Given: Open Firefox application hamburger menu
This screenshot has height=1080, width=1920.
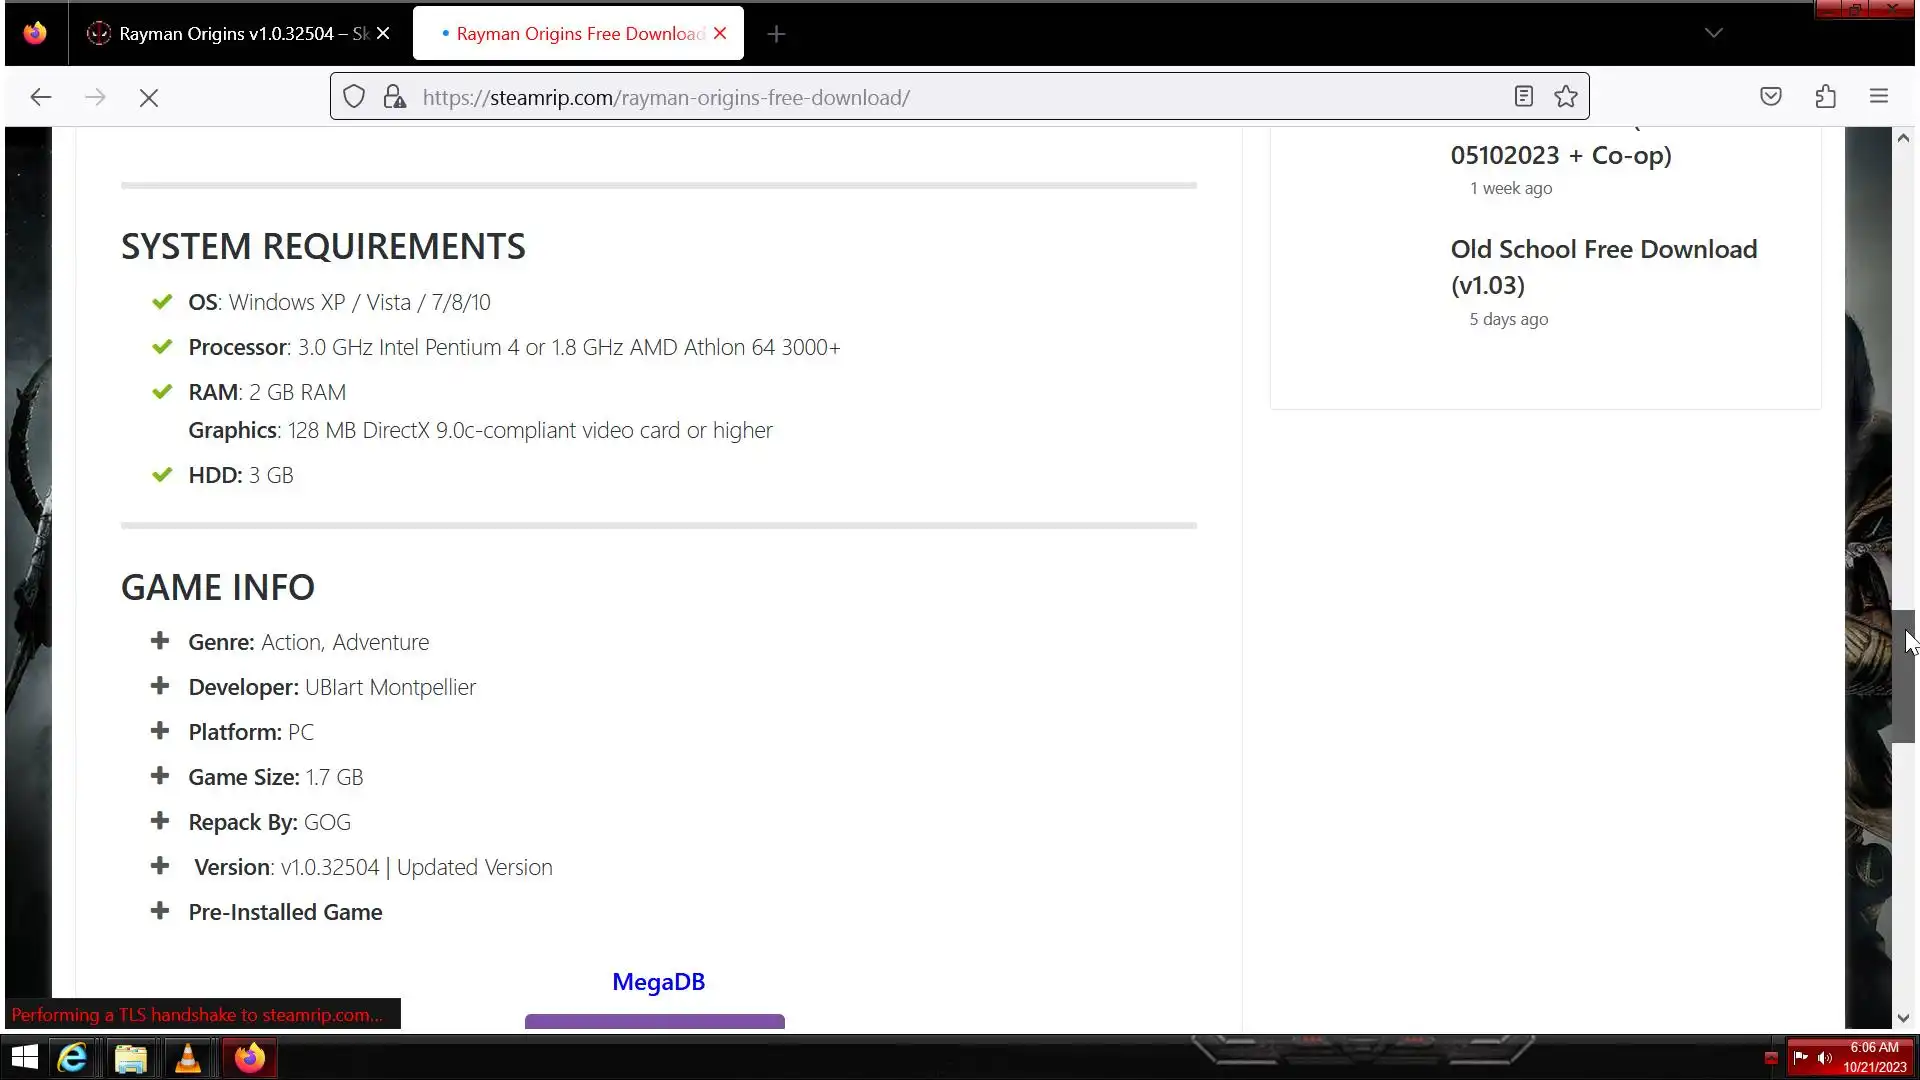Looking at the screenshot, I should coord(1879,97).
